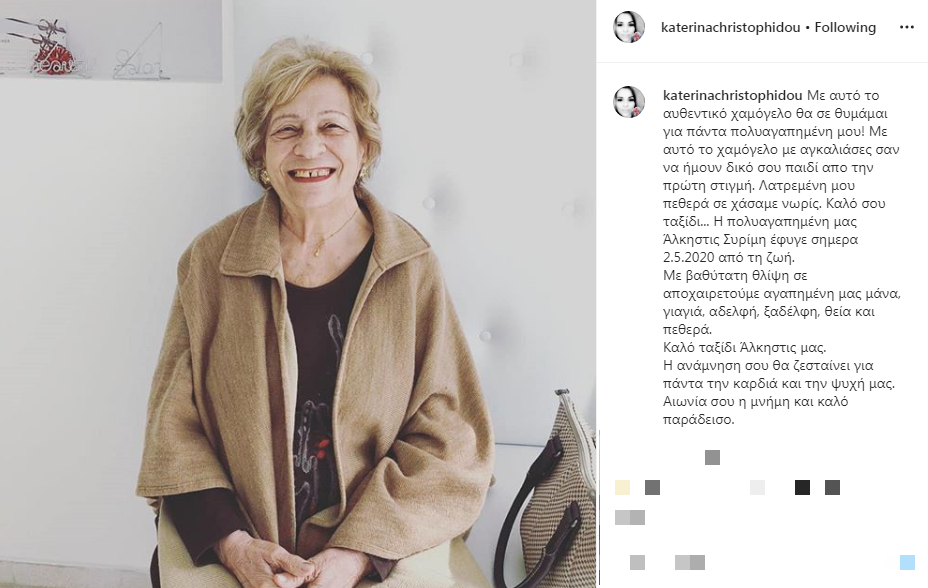
Task: Click the small avatar beside the caption
Action: click(629, 102)
